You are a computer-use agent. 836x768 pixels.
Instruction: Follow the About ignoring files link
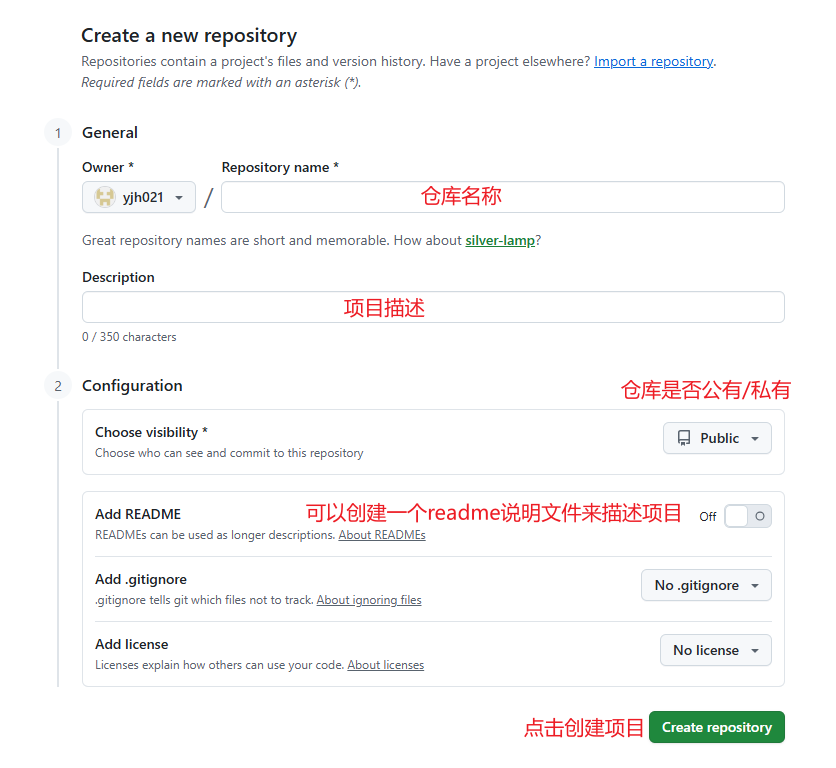(369, 600)
